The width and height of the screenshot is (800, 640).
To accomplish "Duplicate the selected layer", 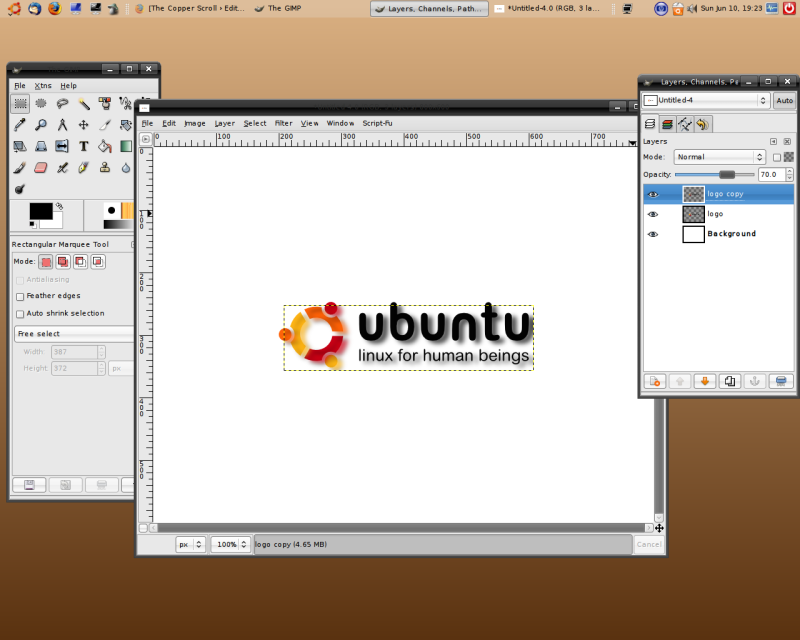I will click(730, 381).
